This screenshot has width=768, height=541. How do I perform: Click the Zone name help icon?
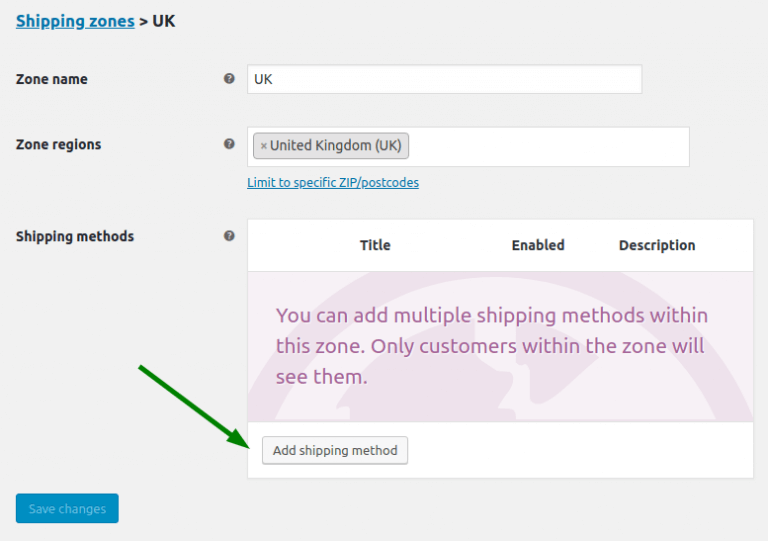(x=229, y=79)
